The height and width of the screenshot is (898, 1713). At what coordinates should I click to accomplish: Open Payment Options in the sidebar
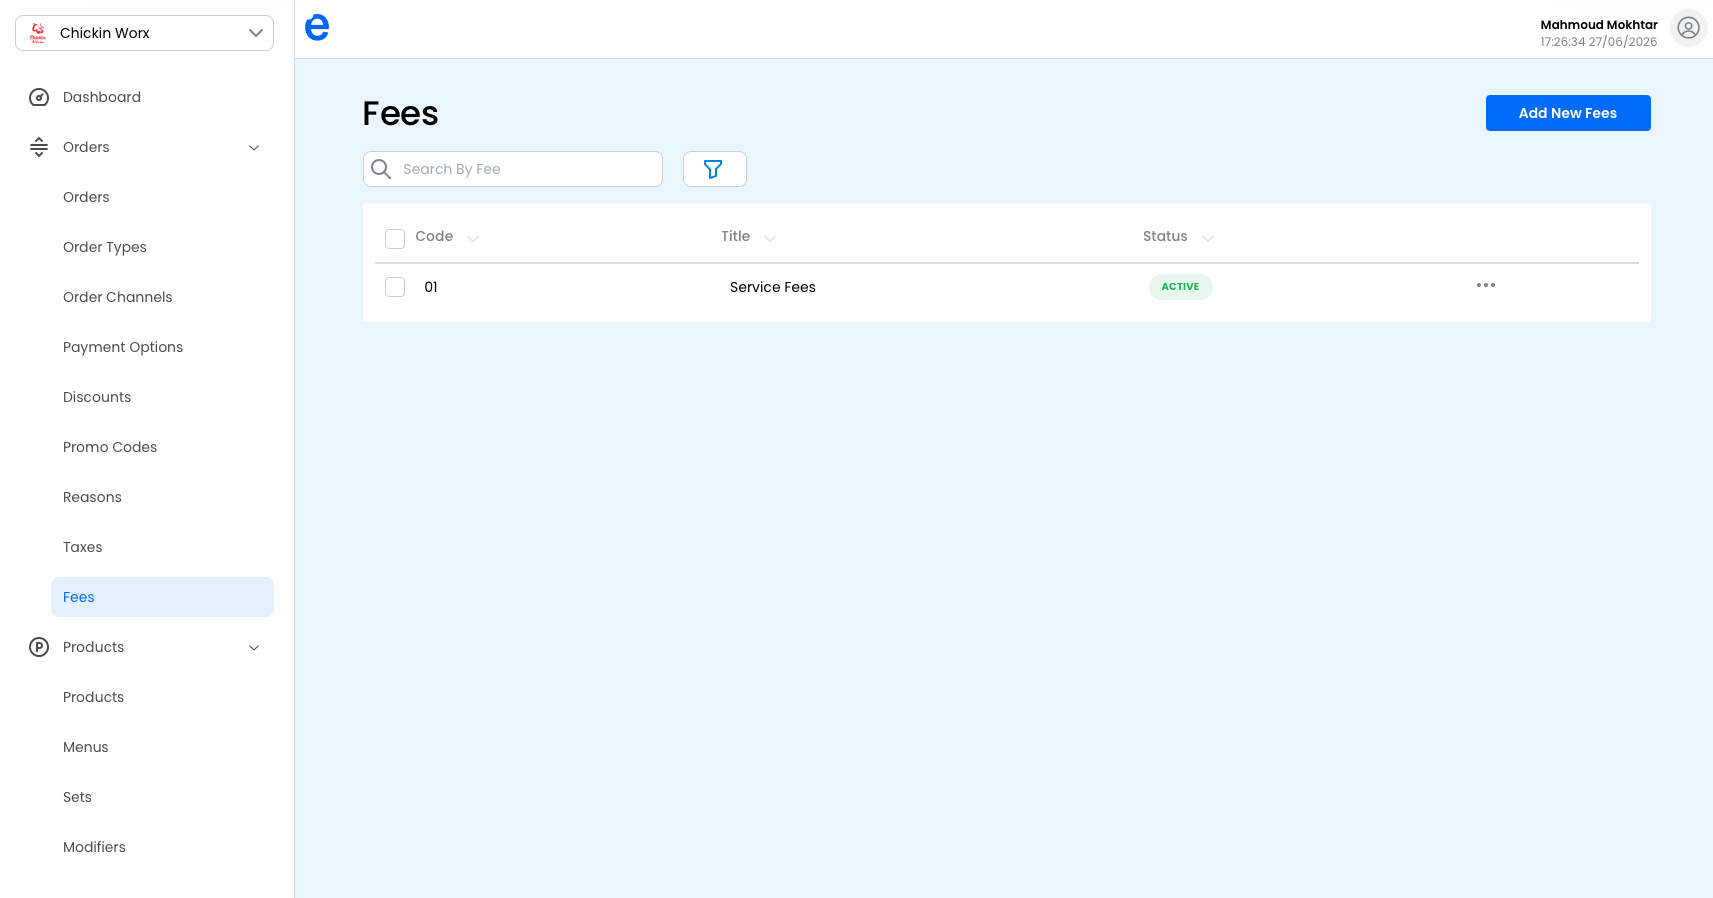click(123, 347)
